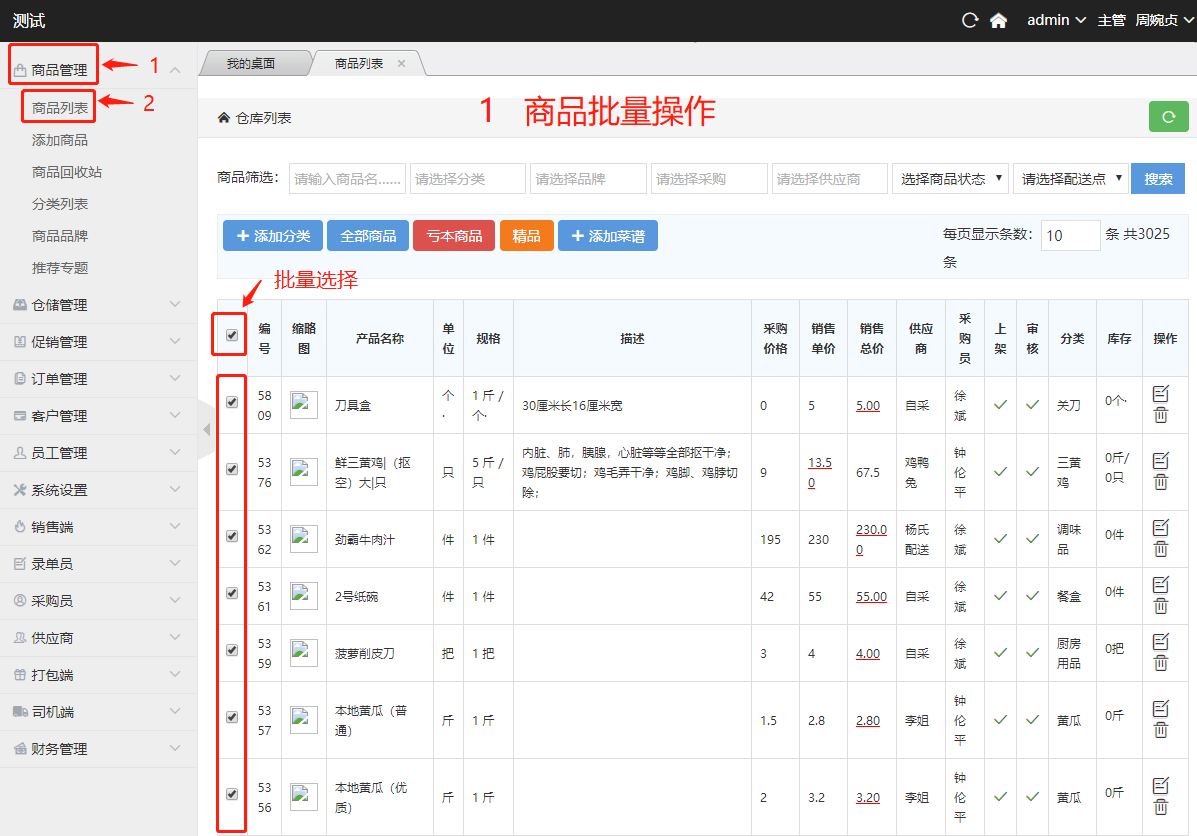The image size is (1197, 836).
Task: Open the 请选择配送点 dropdown
Action: tap(1070, 179)
